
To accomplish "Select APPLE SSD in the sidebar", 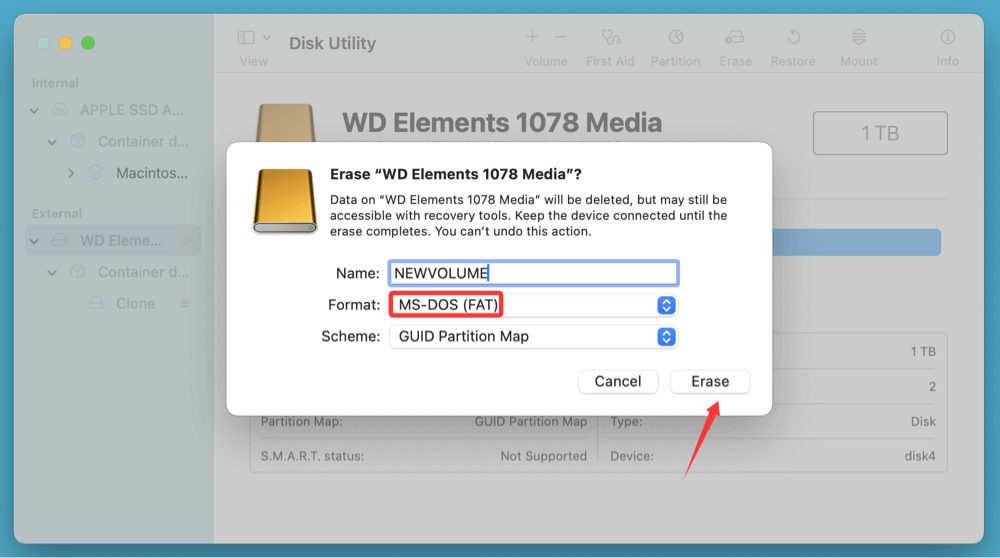I will click(x=131, y=110).
